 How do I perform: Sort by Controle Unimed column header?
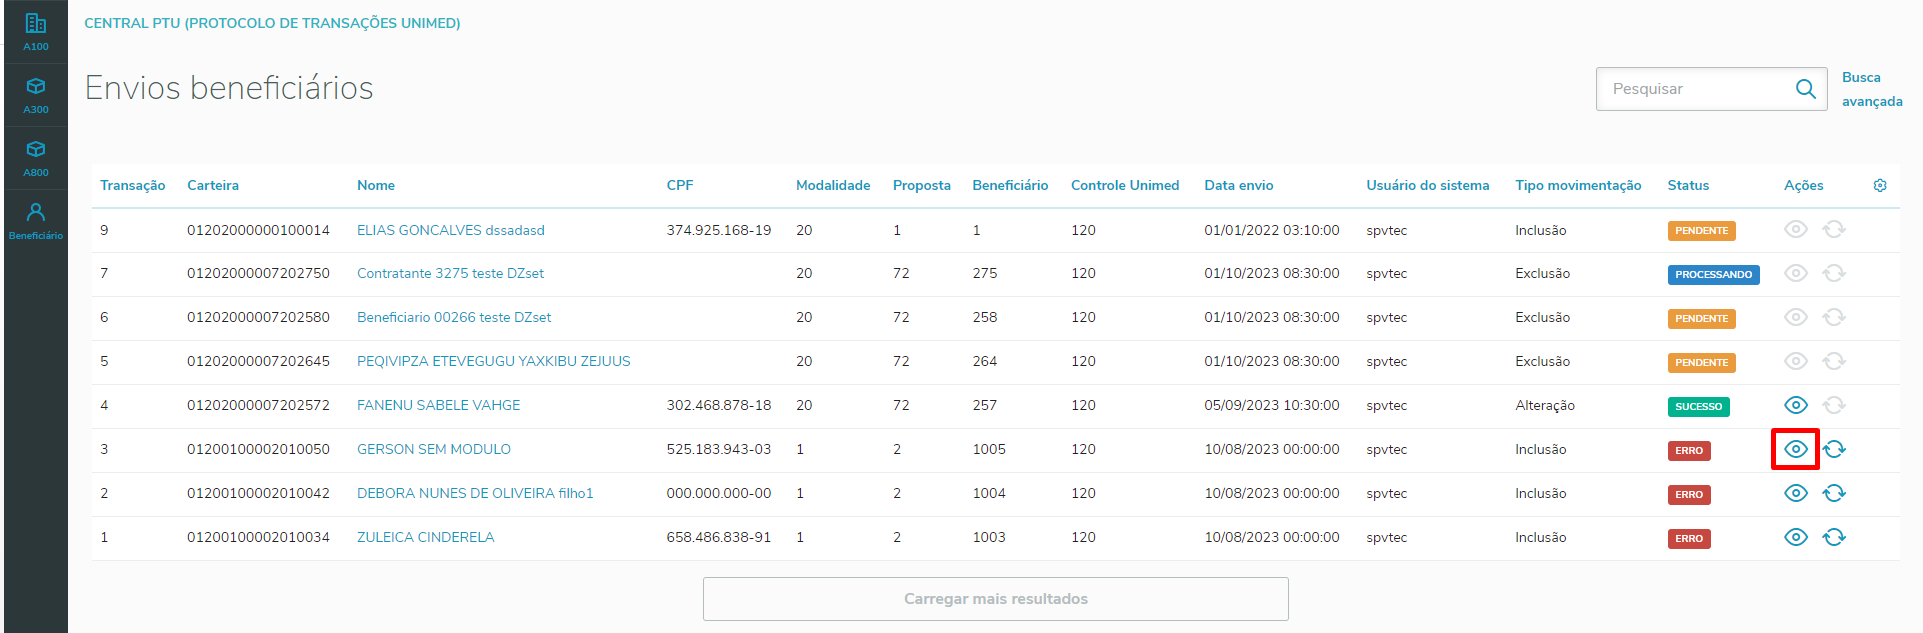[1125, 185]
